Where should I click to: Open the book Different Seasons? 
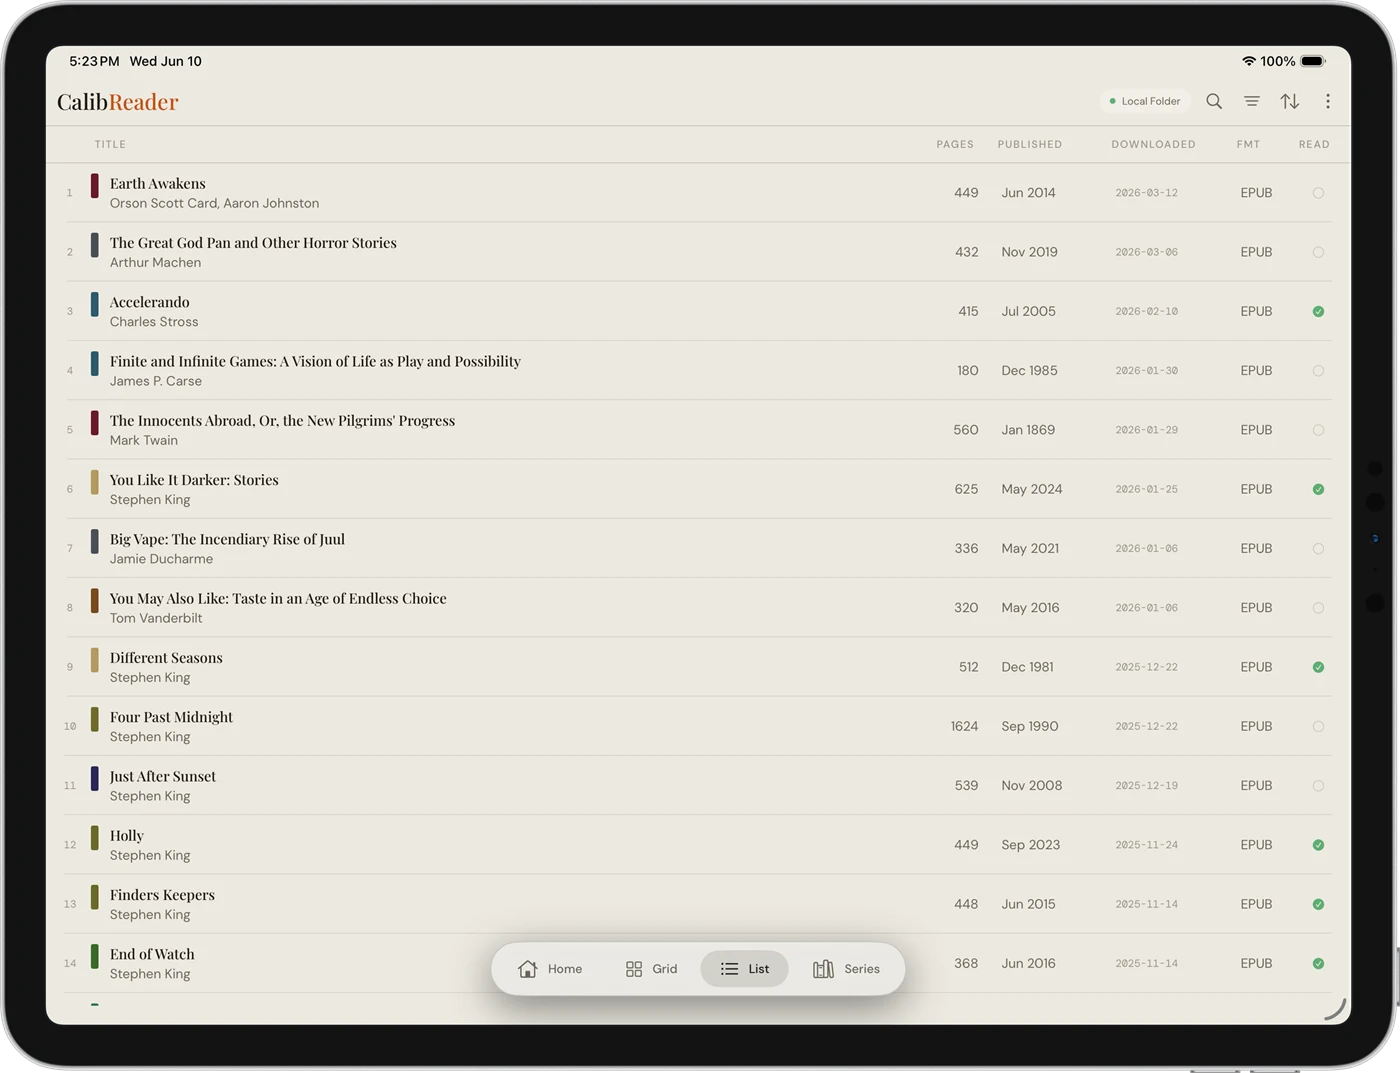click(166, 658)
